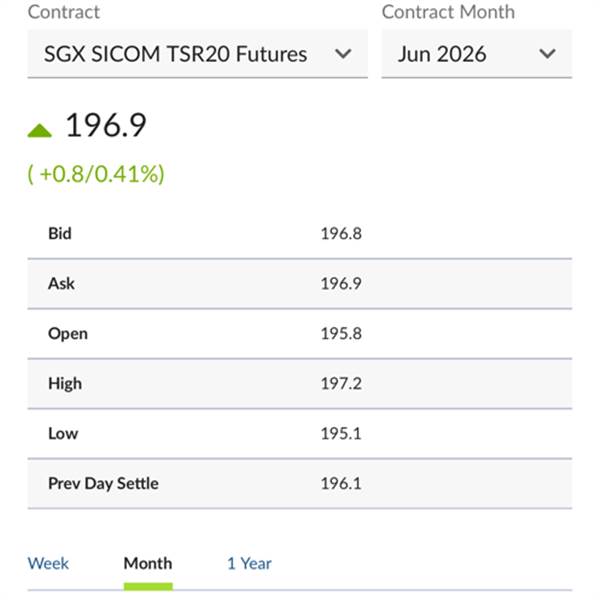Click the last price 196.9
Image resolution: width=600 pixels, height=600 pixels.
[x=106, y=126]
